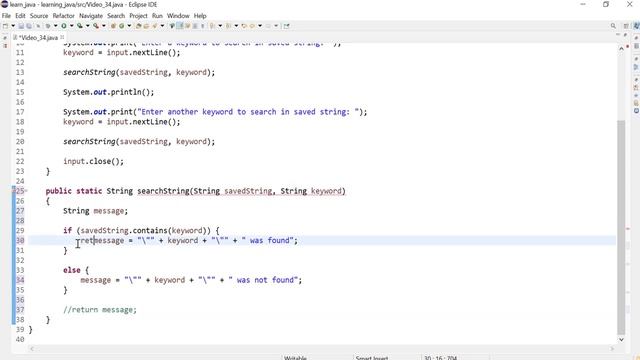
Task: Open the External Tools dropdown arrow
Action: [x=104, y=26]
